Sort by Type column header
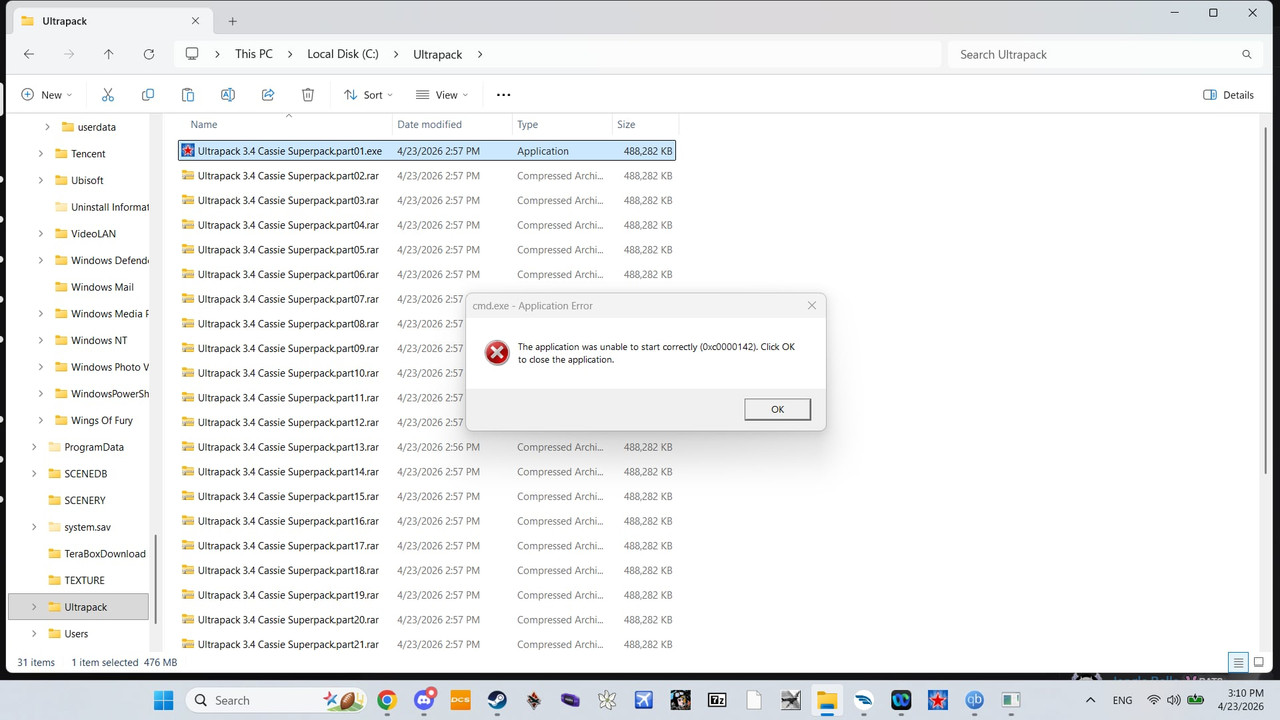The height and width of the screenshot is (720, 1280). (562, 124)
